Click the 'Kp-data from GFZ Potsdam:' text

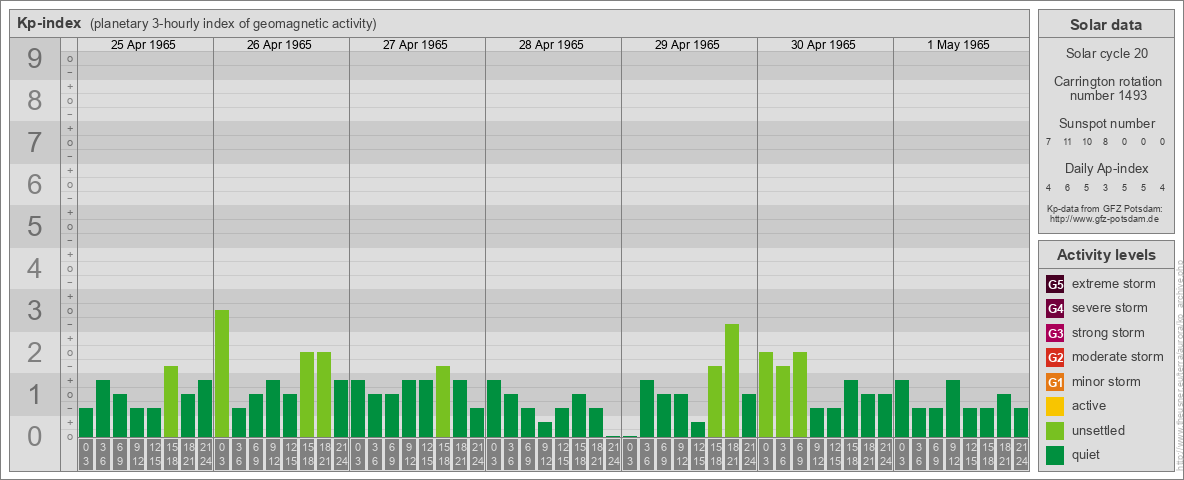pos(1107,208)
